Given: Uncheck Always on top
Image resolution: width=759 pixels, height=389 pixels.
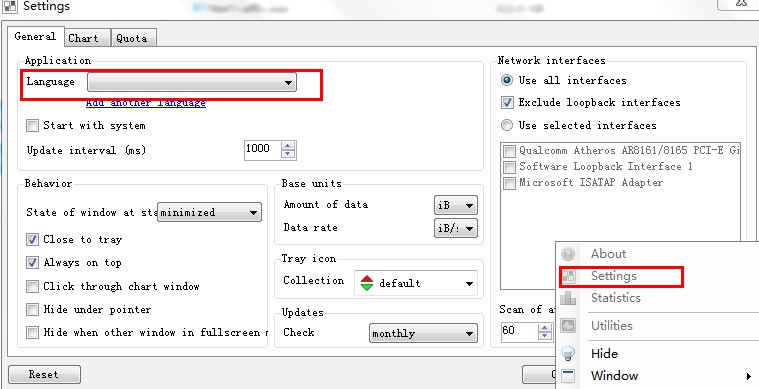Looking at the screenshot, I should click(32, 263).
